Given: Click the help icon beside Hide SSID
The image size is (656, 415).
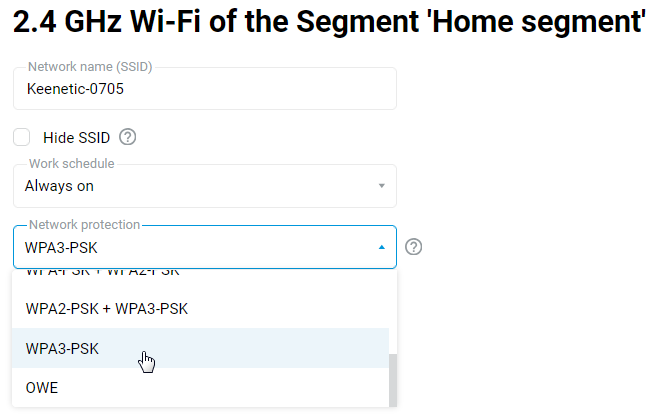Looking at the screenshot, I should [x=127, y=137].
